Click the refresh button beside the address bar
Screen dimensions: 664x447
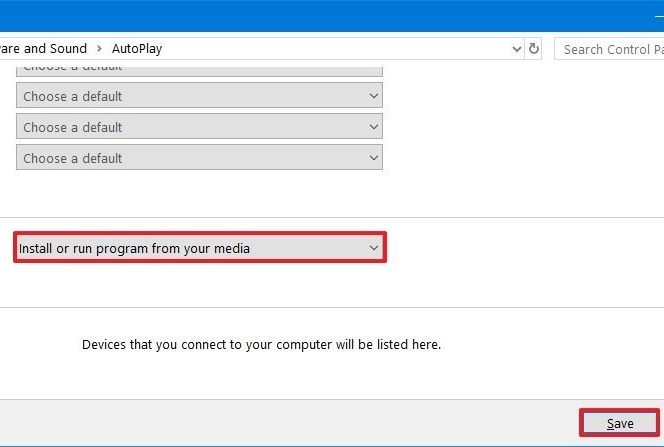(534, 49)
